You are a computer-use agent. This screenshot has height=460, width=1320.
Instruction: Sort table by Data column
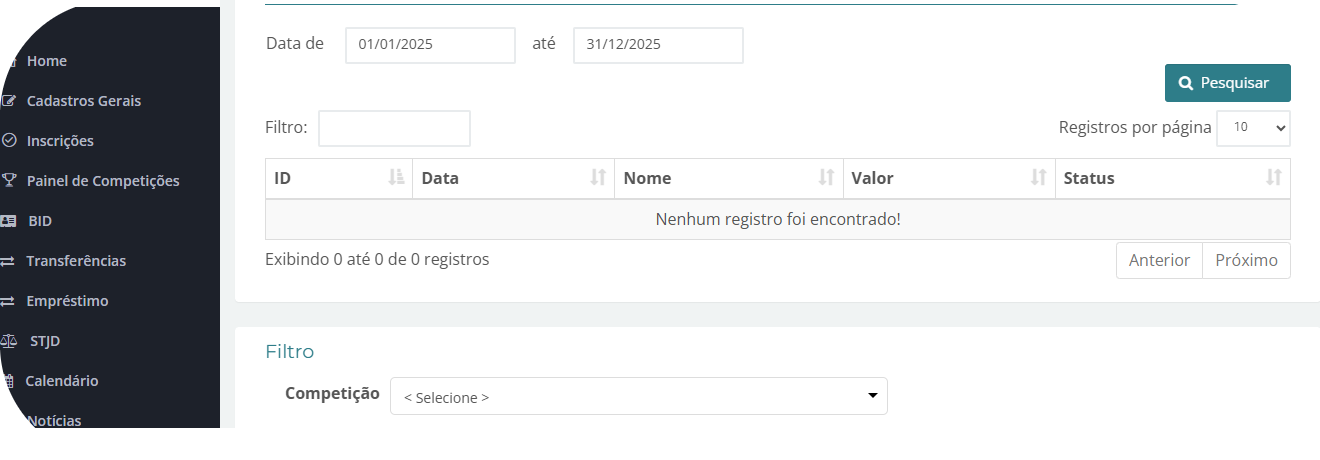pos(513,179)
